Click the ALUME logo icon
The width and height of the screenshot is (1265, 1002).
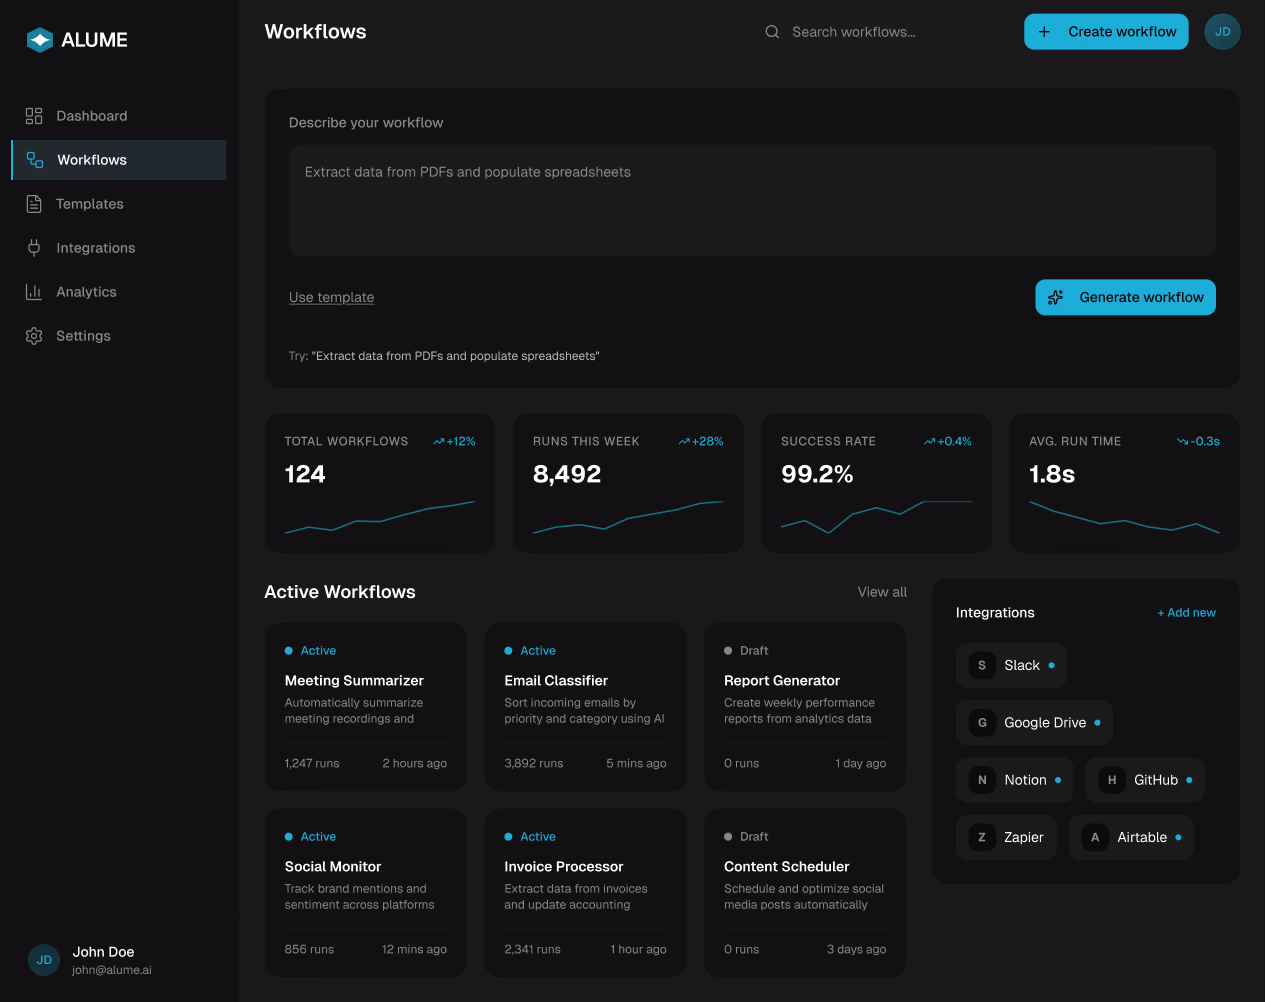click(x=40, y=40)
